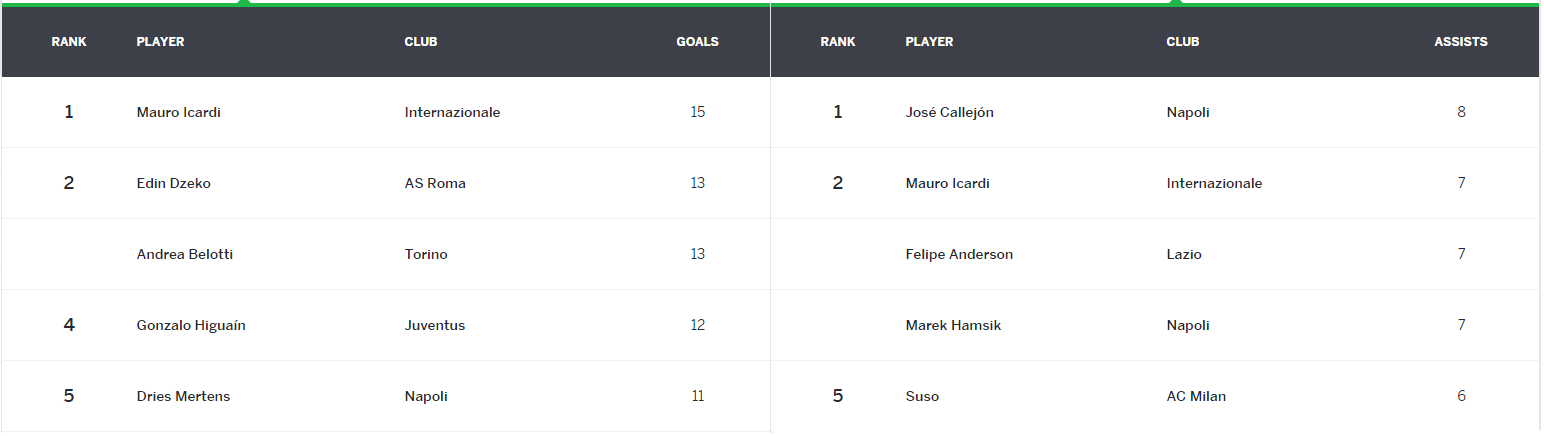Click the GOALS column header
This screenshot has width=1544, height=436.
click(697, 42)
